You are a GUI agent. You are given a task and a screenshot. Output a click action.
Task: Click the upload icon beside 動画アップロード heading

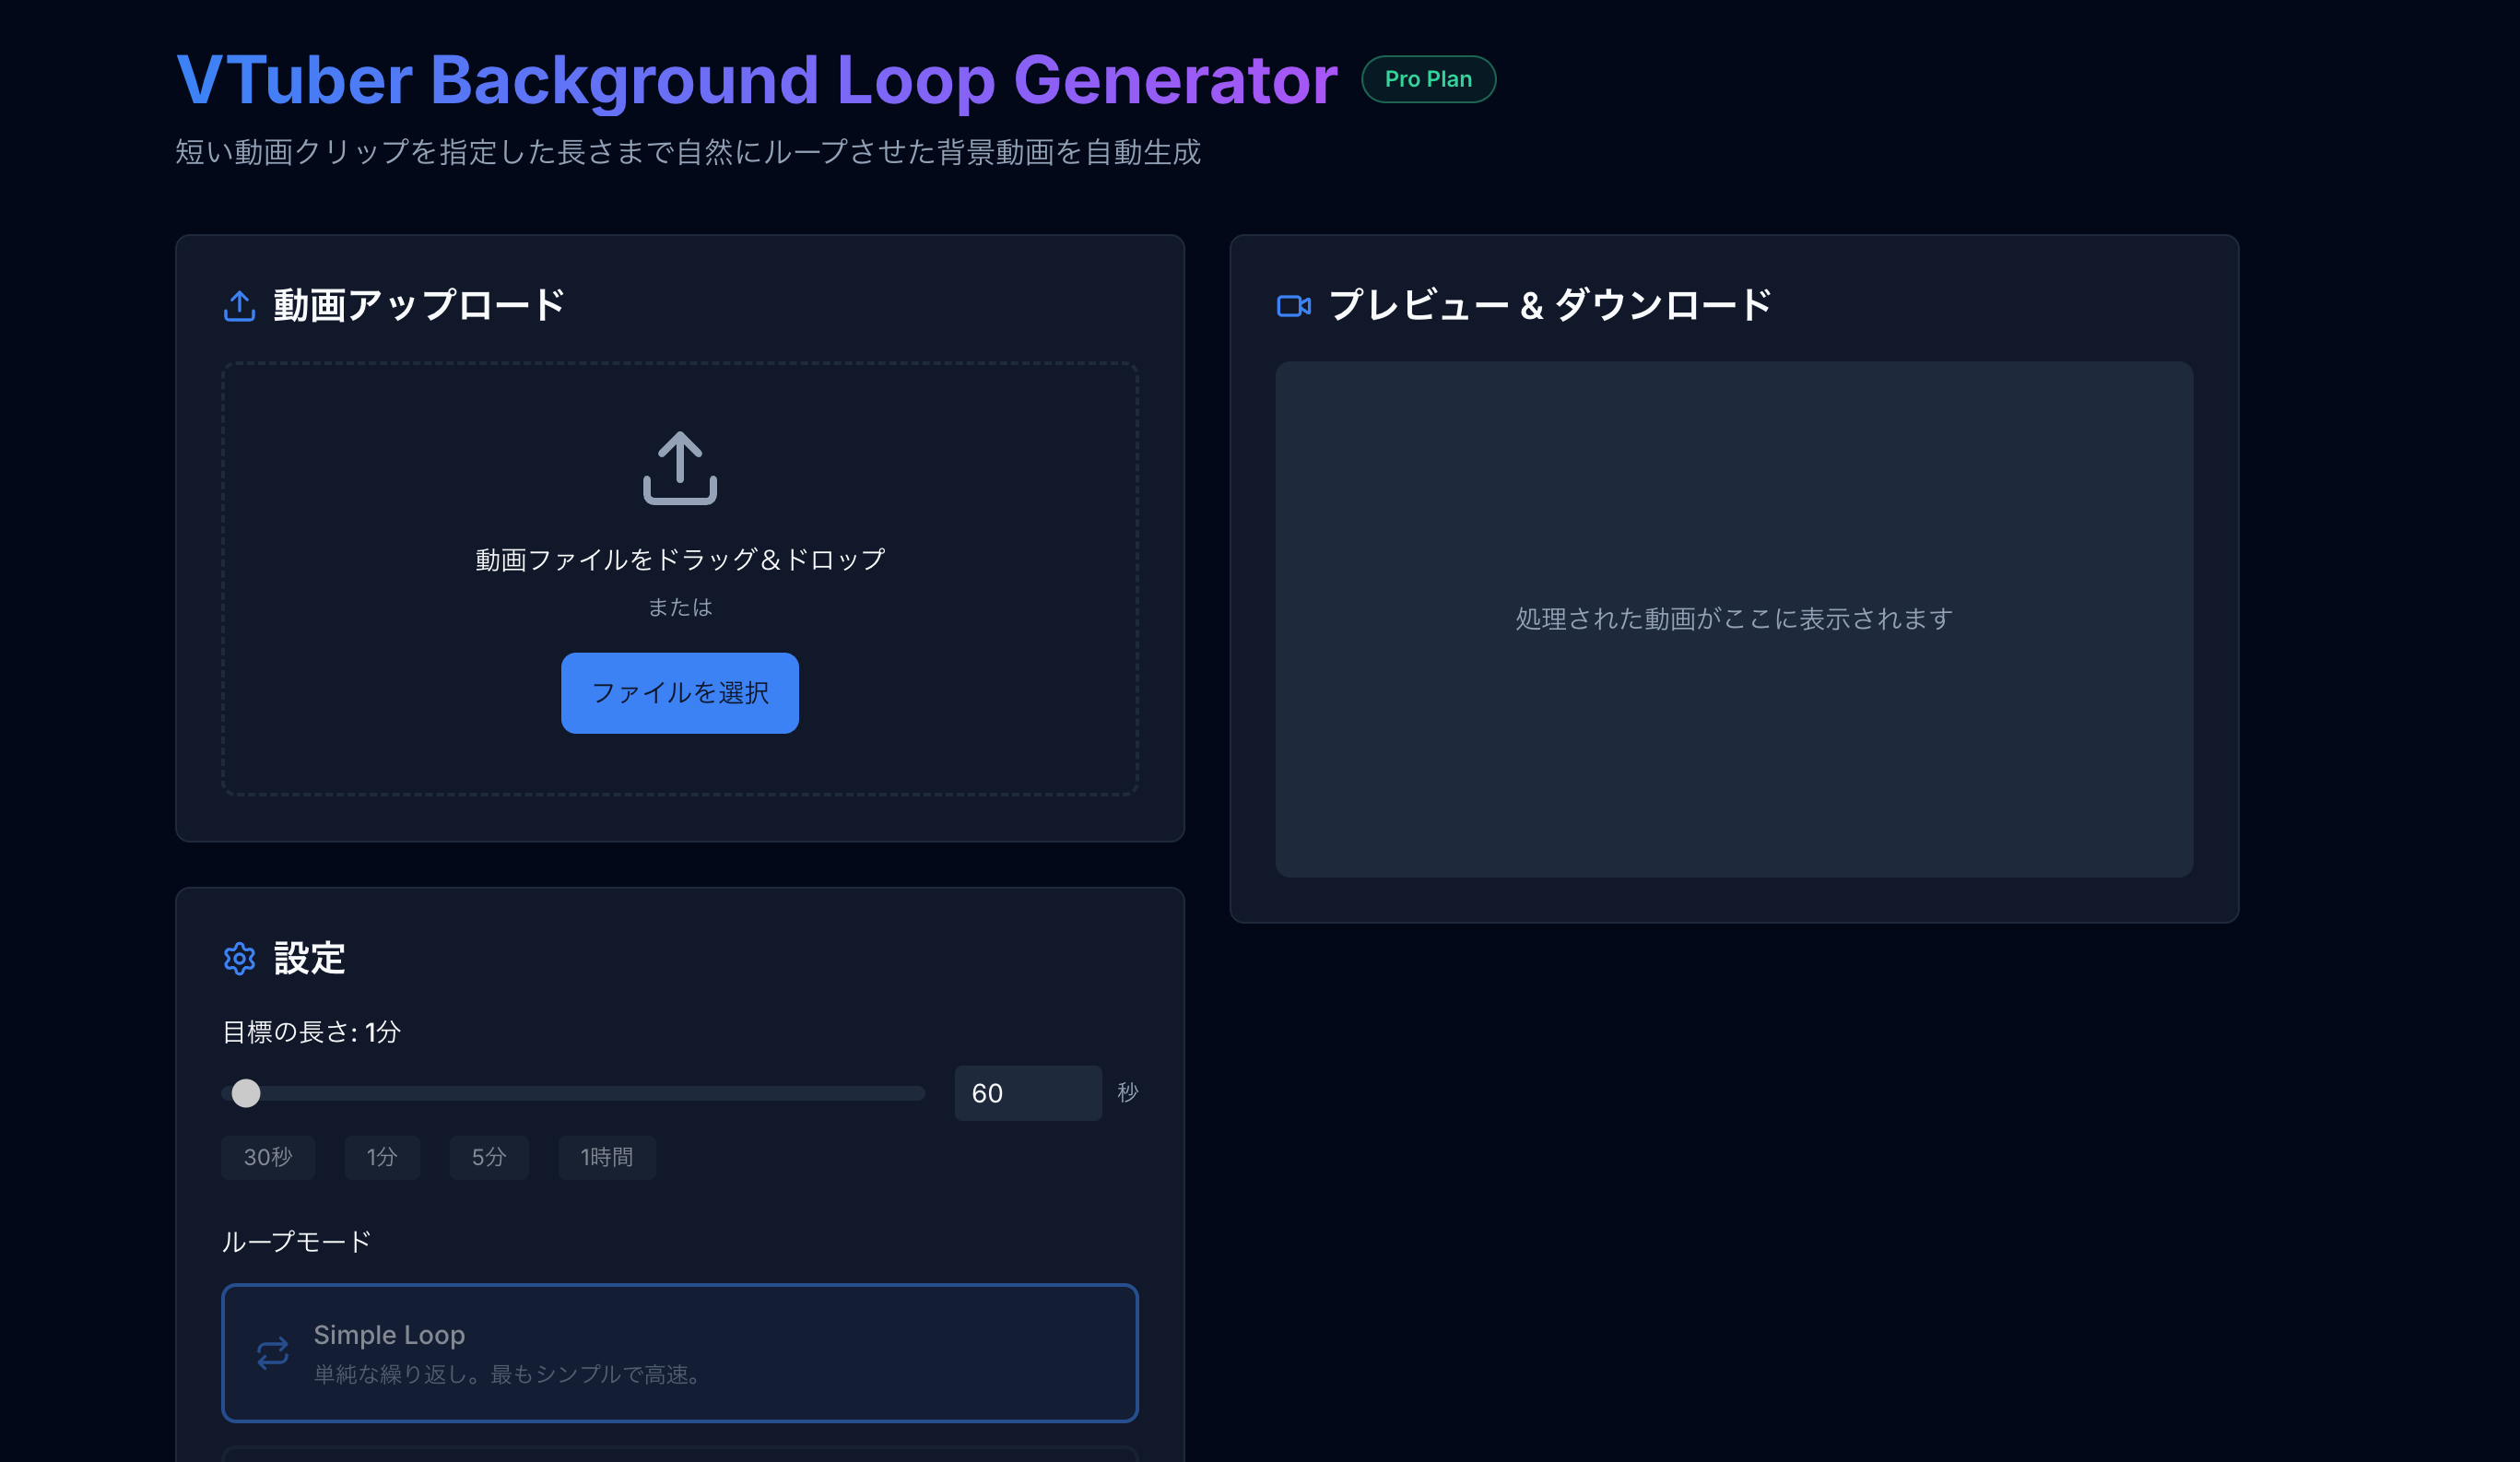tap(239, 306)
